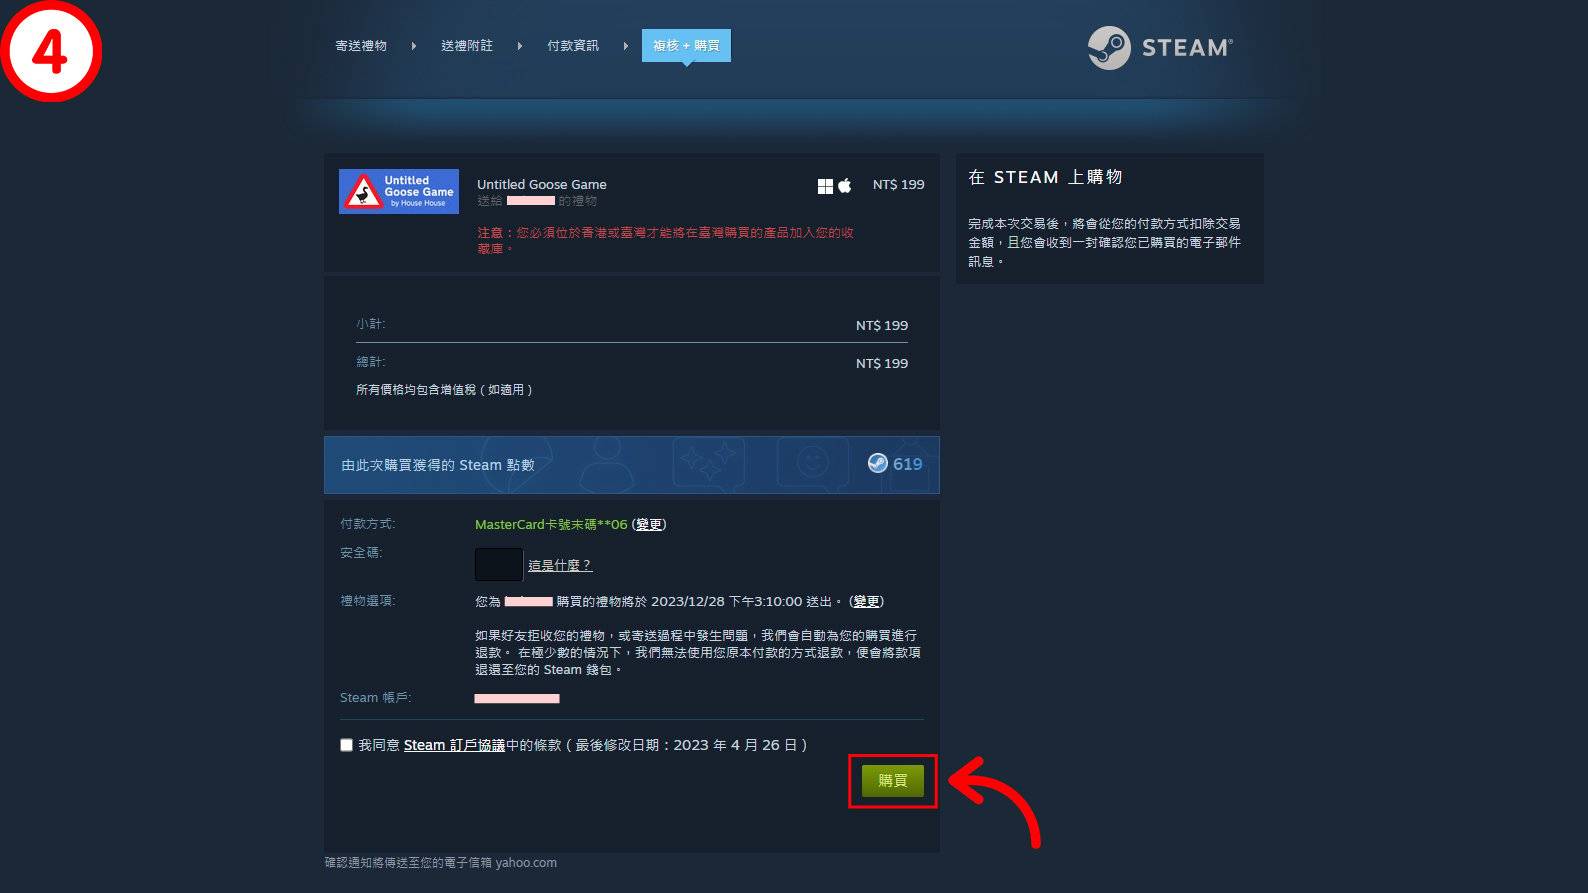The width and height of the screenshot is (1588, 893).
Task: Go to the 付款資訊 step
Action: (x=573, y=46)
